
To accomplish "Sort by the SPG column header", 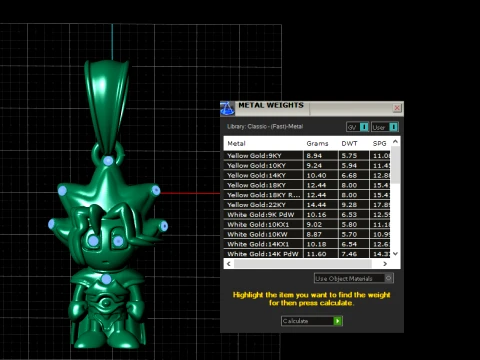I will (x=379, y=144).
